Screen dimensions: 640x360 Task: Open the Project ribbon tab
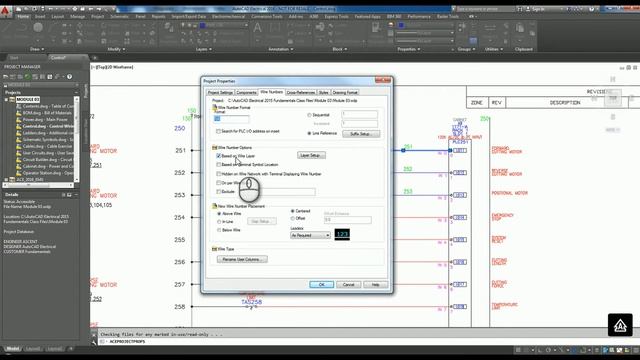[98, 17]
